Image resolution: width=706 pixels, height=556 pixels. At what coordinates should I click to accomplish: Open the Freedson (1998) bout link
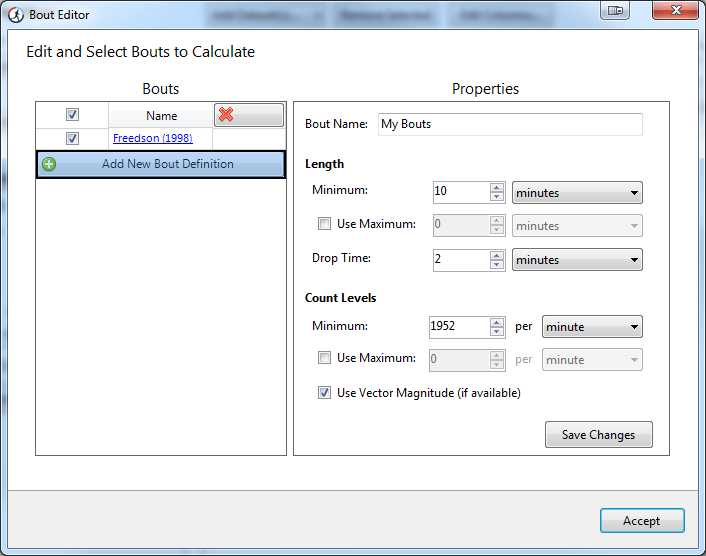coord(152,138)
